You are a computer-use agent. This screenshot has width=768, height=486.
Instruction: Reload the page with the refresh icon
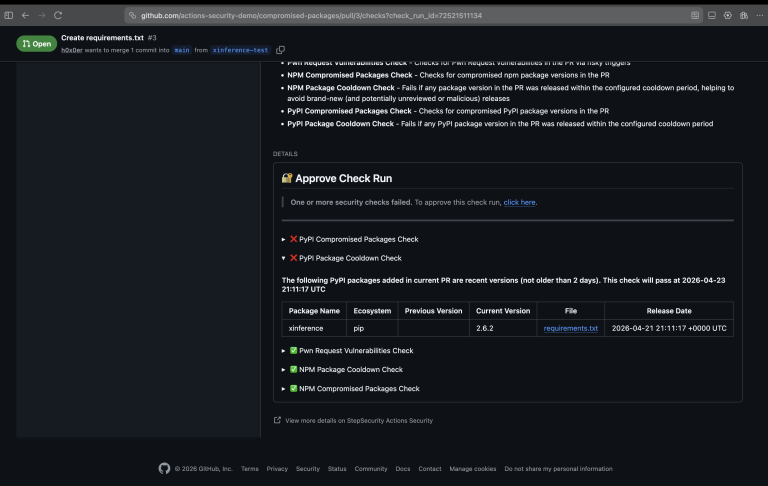pyautogui.click(x=58, y=15)
